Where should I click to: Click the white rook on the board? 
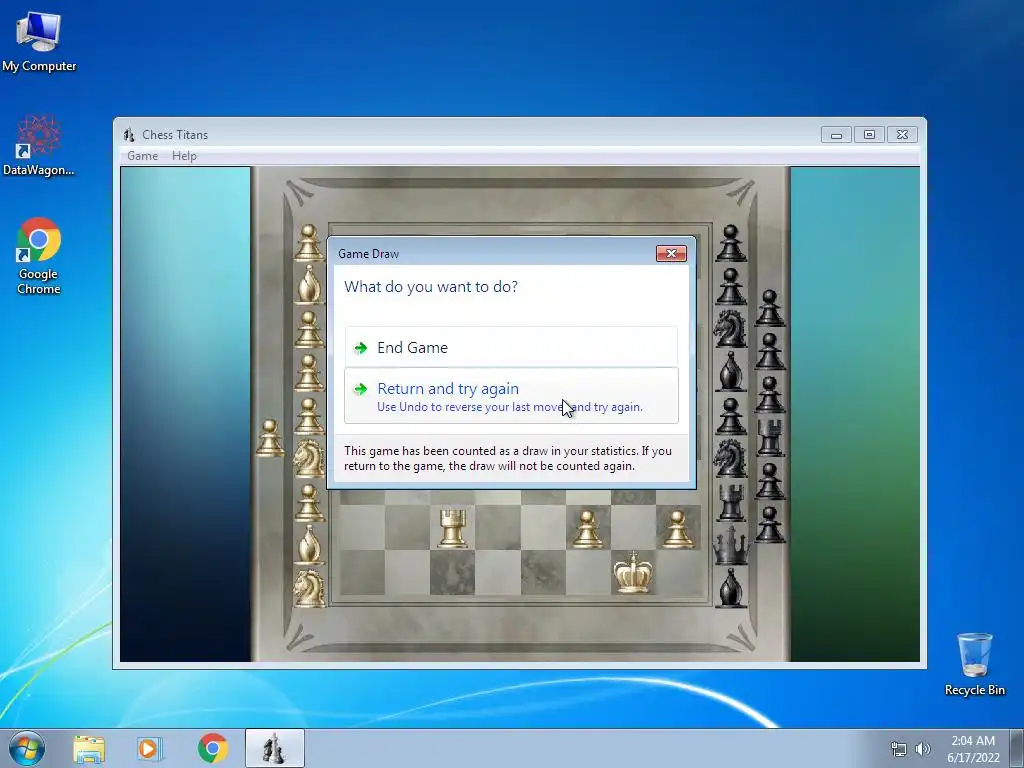(x=452, y=528)
